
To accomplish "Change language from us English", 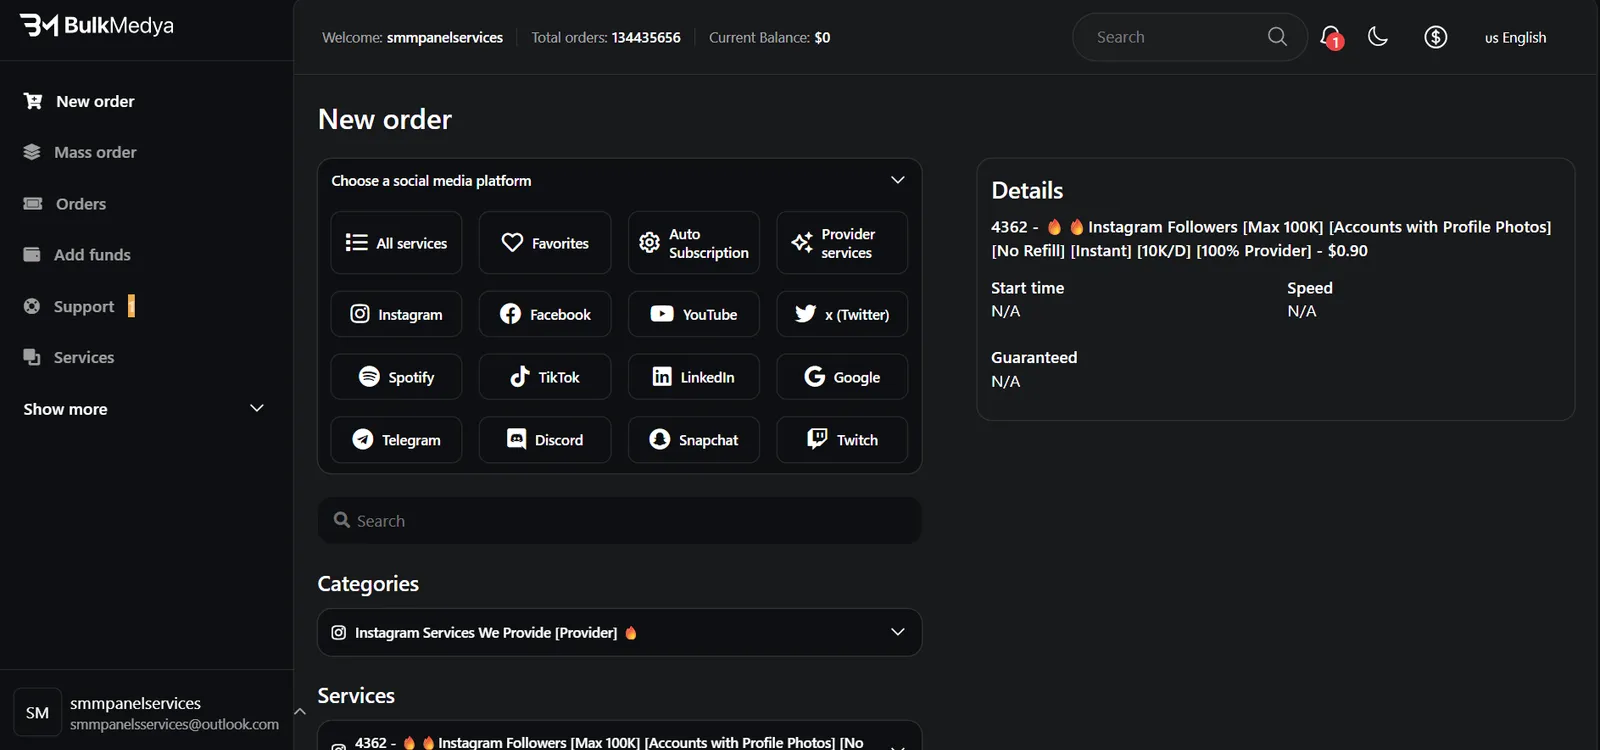I will (1515, 38).
